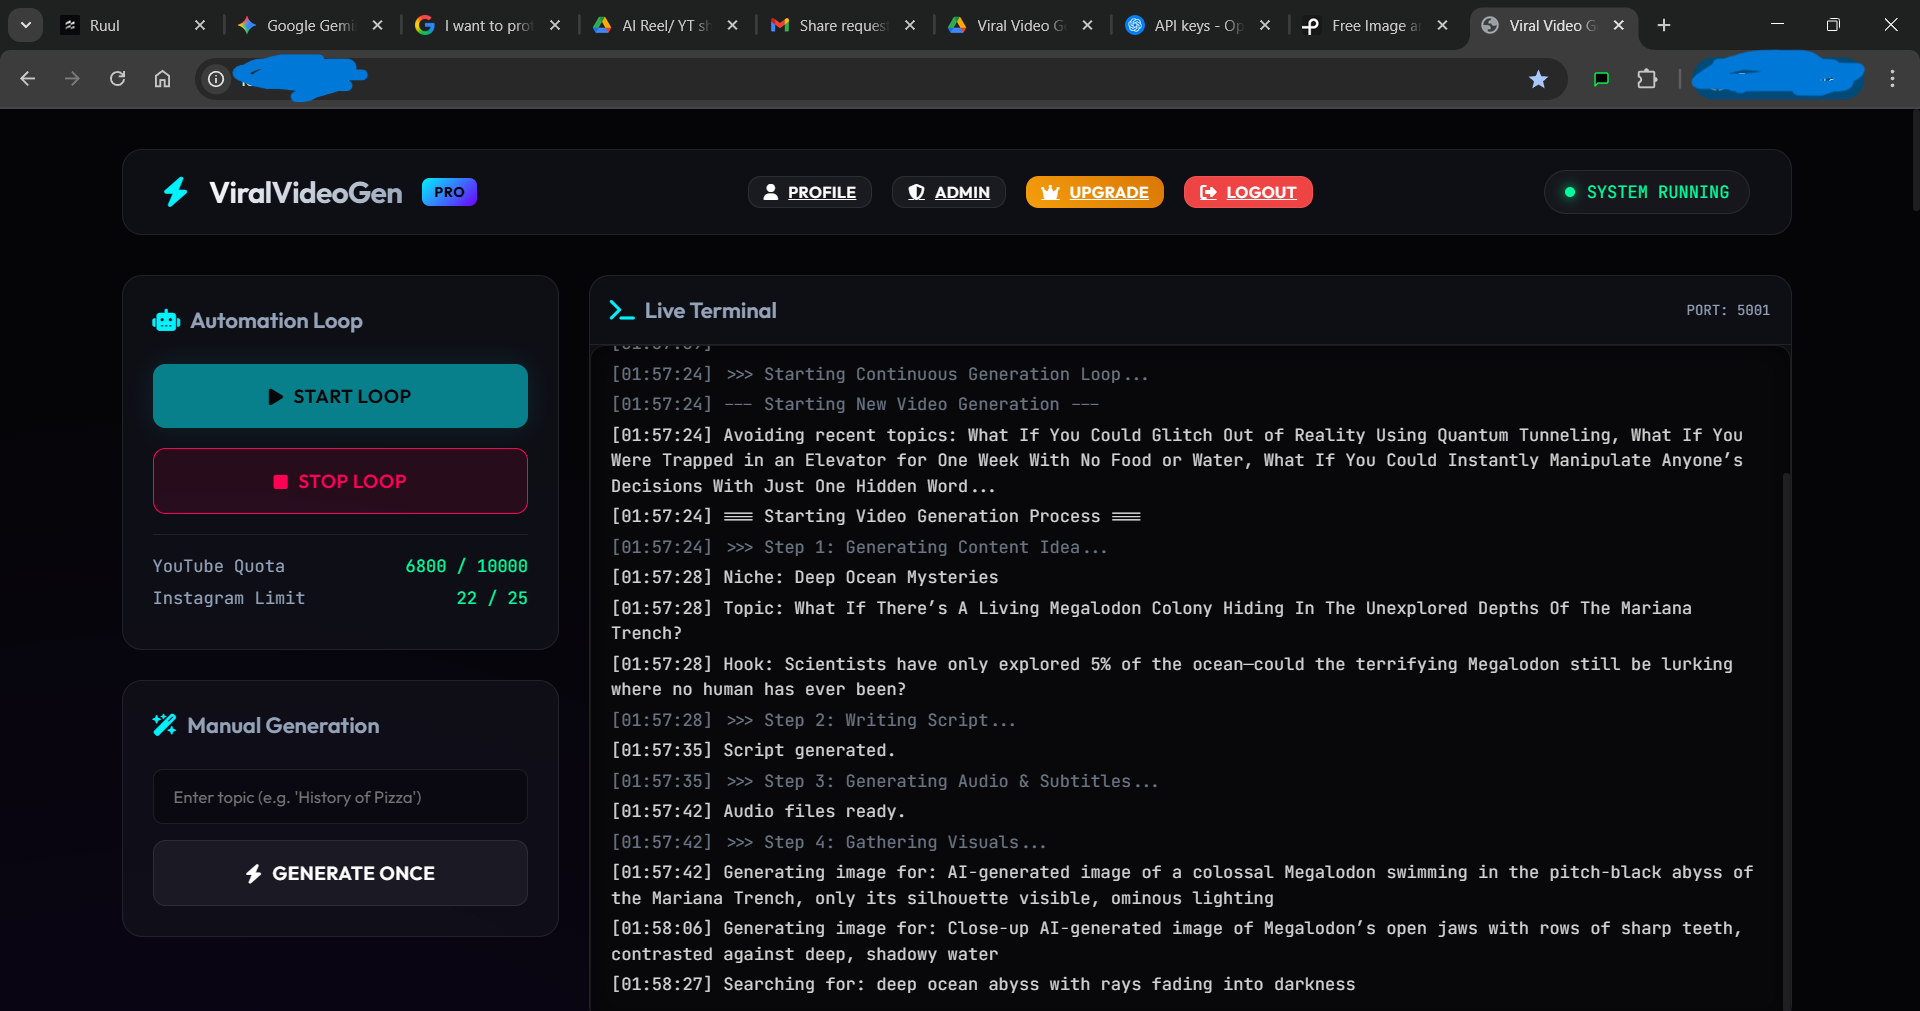Click the green chat bubble toolbar icon
Screen dimensions: 1920x1011
point(1601,79)
